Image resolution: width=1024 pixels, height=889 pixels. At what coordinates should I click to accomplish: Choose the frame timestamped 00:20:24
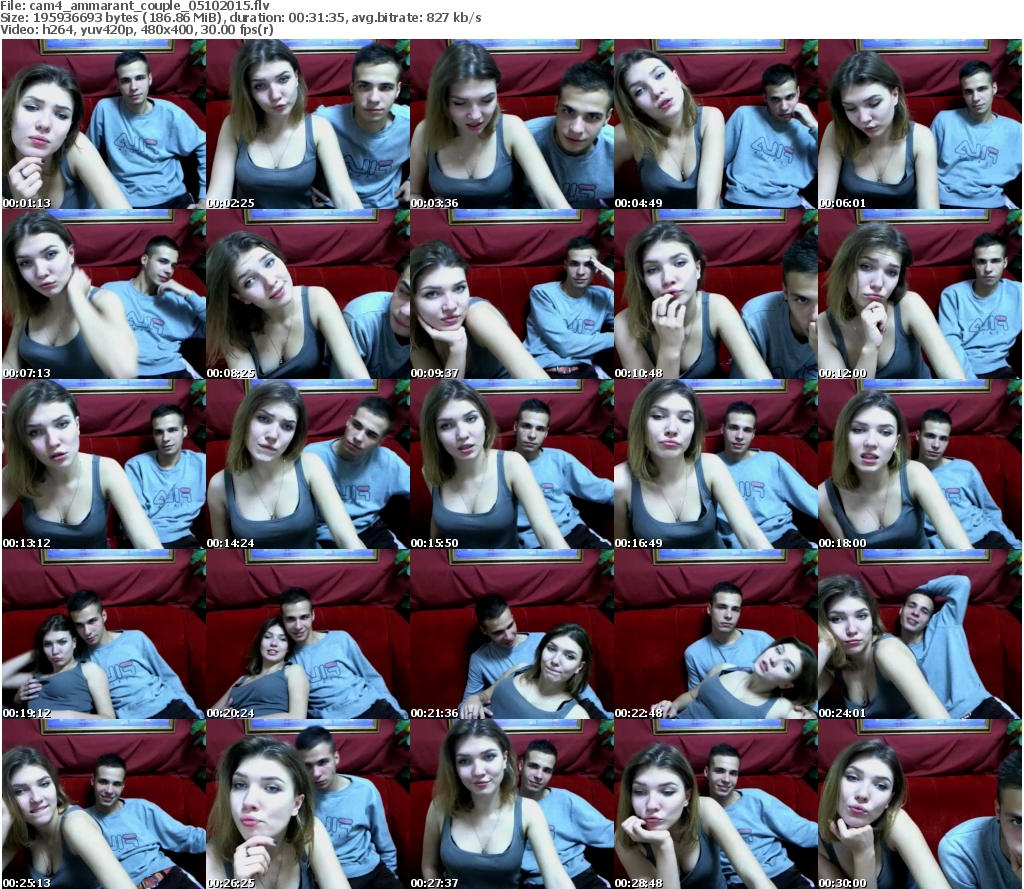tap(308, 634)
